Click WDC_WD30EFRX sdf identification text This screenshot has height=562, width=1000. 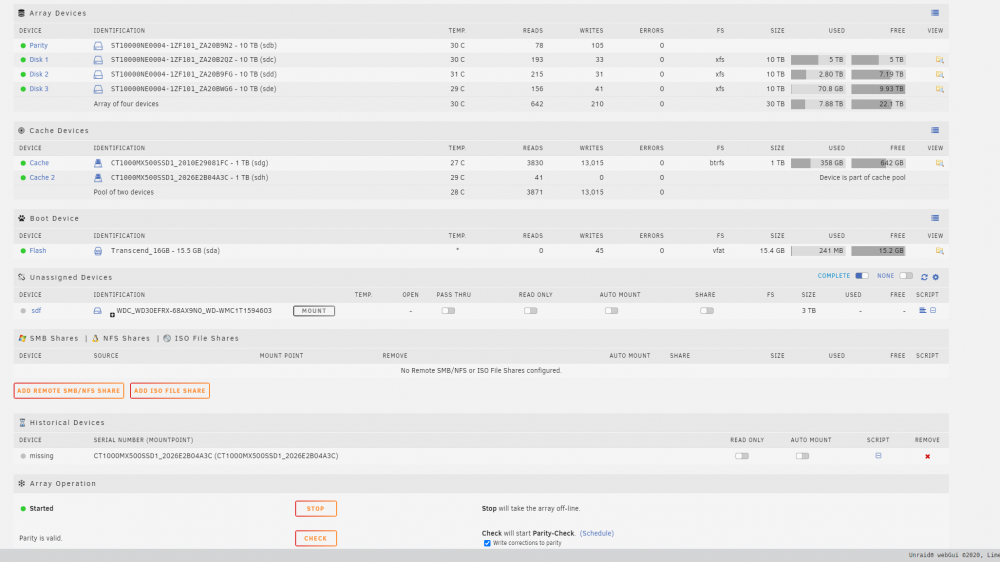pyautogui.click(x=194, y=311)
